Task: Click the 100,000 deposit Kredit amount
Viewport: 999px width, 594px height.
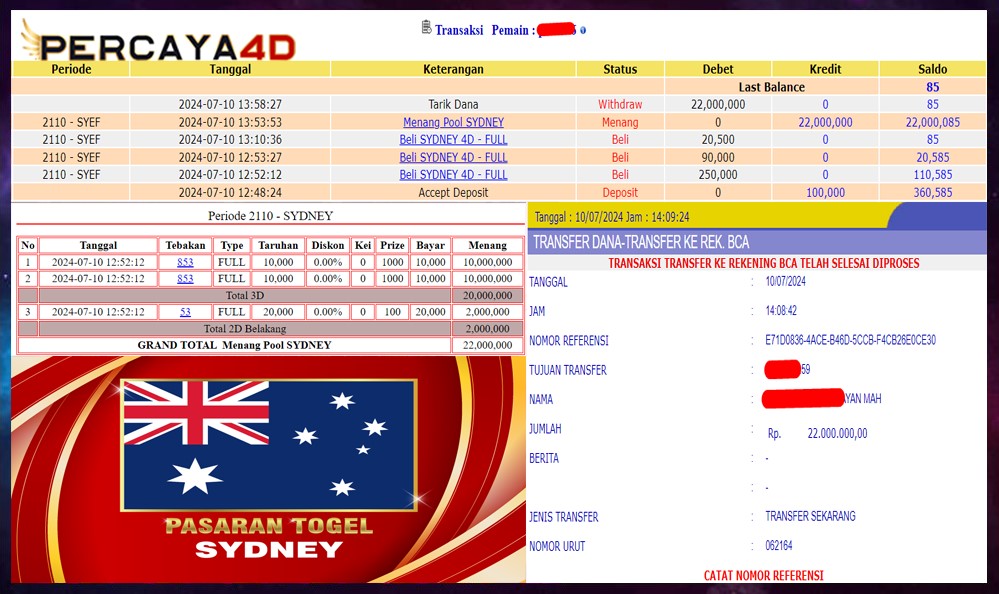Action: click(825, 192)
